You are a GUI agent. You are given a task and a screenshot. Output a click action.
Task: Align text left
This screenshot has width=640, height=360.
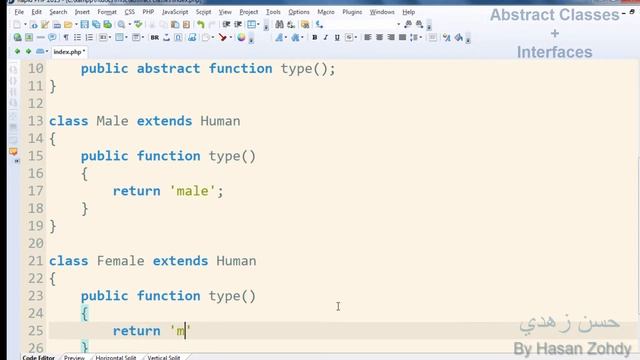[x=368, y=38]
